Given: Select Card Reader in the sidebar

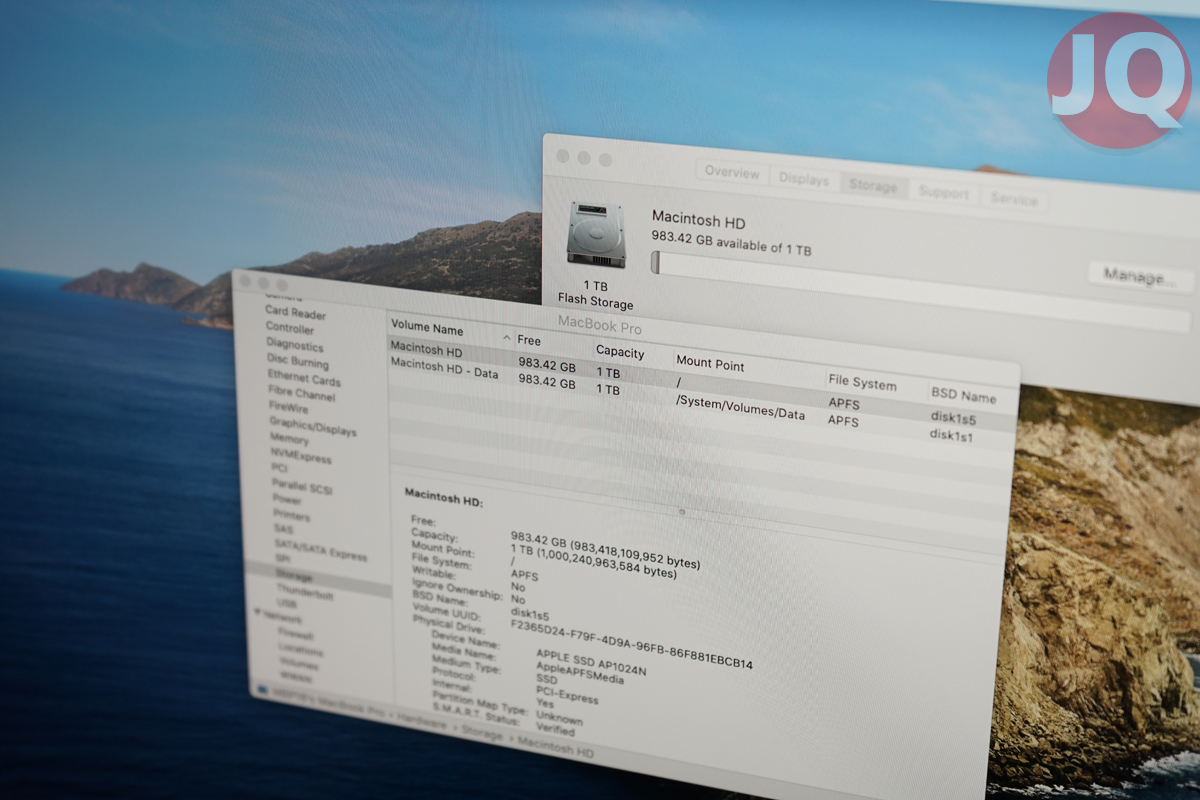Looking at the screenshot, I should pyautogui.click(x=295, y=313).
